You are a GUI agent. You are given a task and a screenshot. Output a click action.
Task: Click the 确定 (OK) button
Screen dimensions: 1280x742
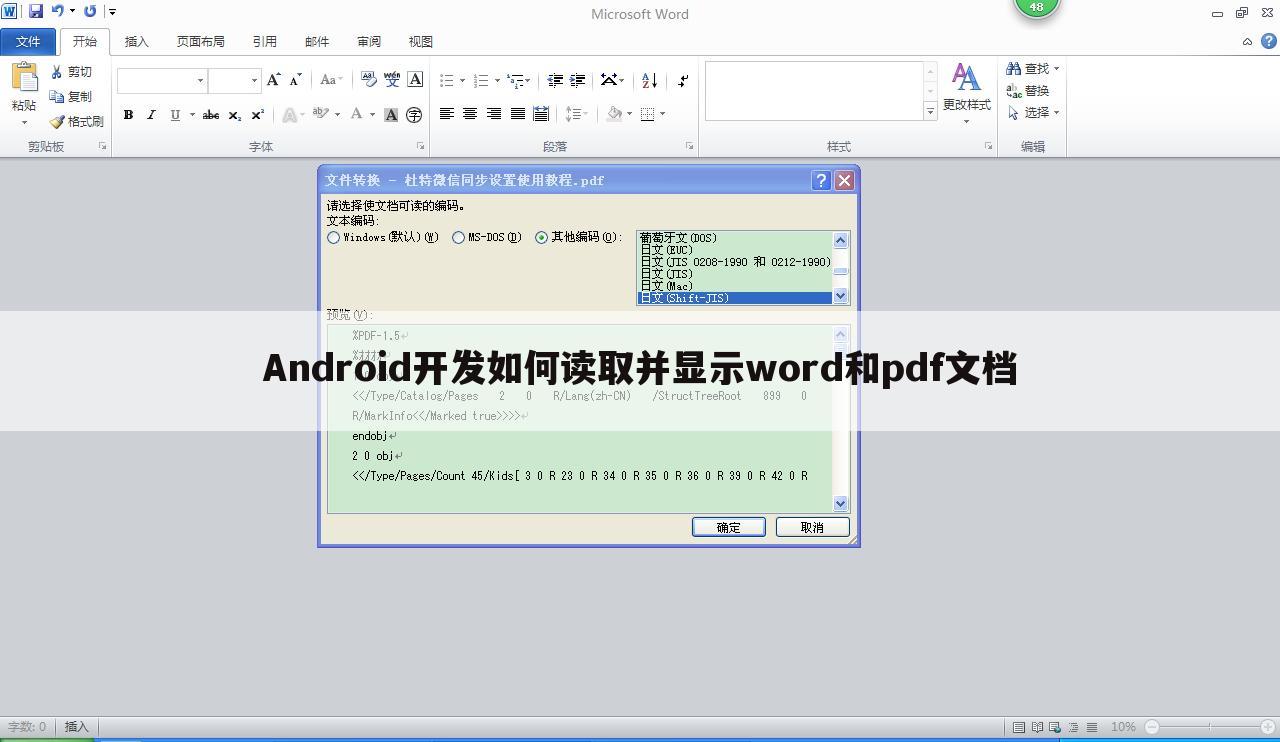pyautogui.click(x=729, y=527)
